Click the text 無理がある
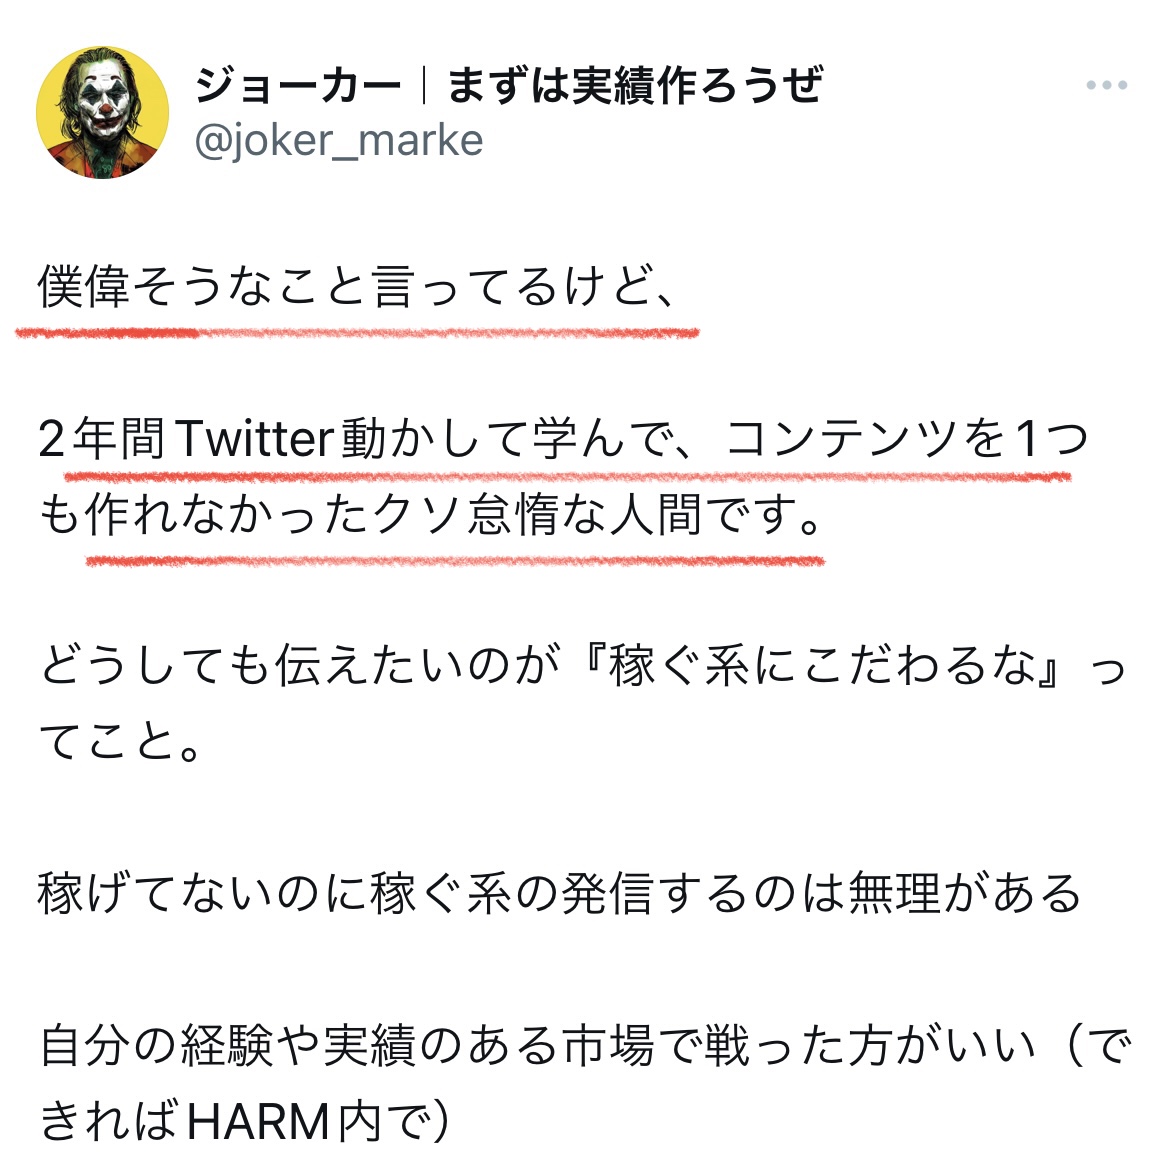The width and height of the screenshot is (1170, 1162). pos(964,894)
